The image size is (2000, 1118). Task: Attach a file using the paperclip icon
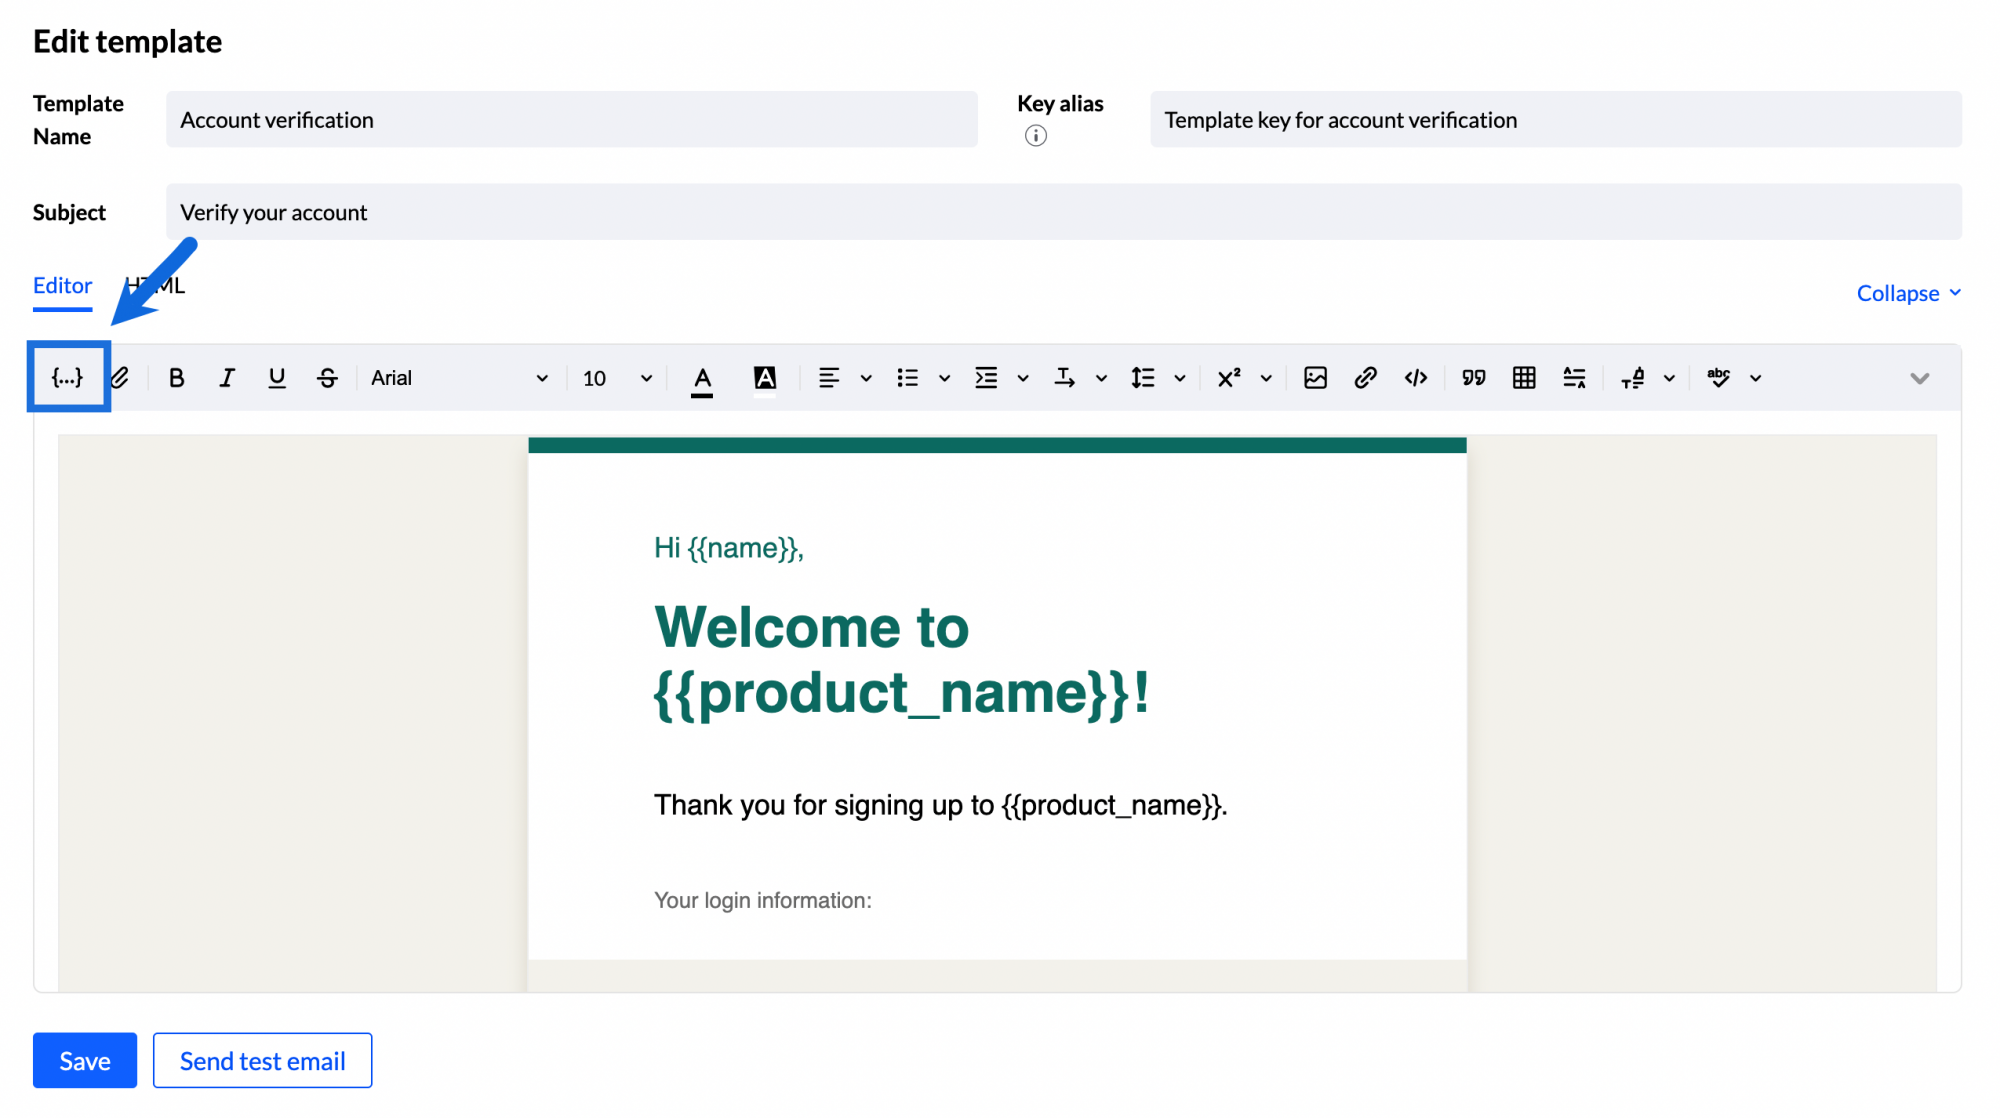click(120, 377)
